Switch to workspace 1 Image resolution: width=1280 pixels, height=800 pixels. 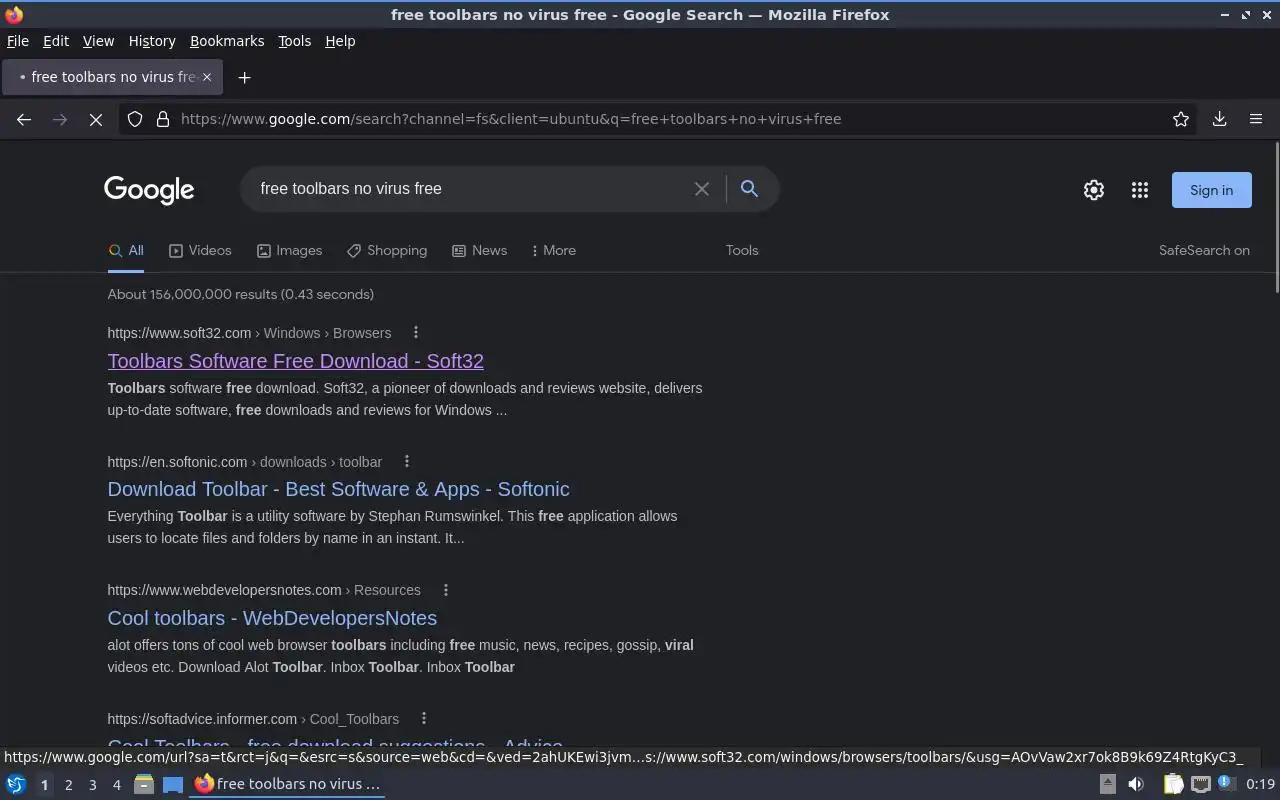[44, 785]
